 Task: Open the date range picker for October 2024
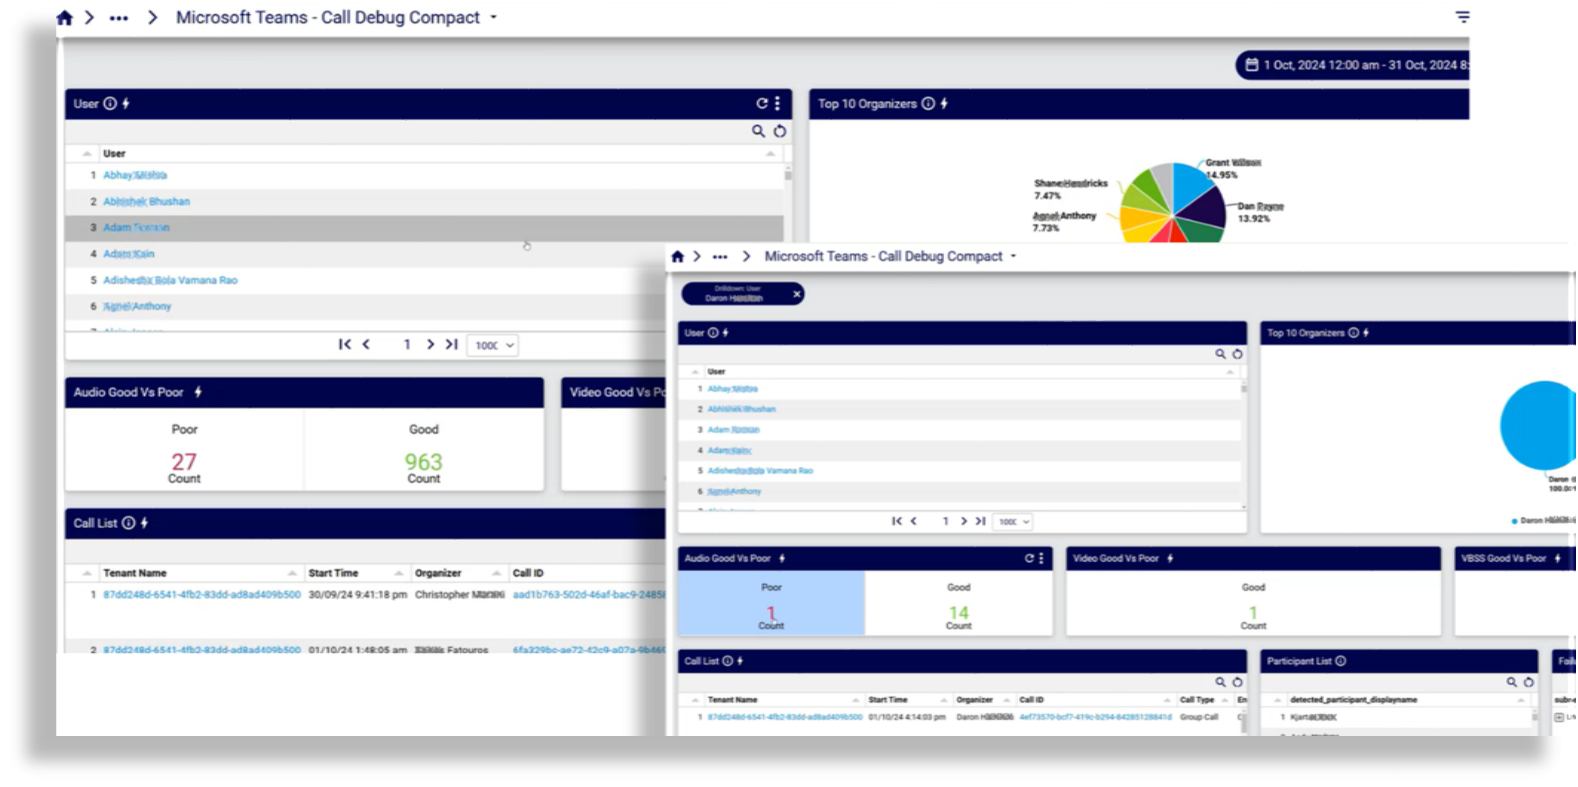[1353, 65]
